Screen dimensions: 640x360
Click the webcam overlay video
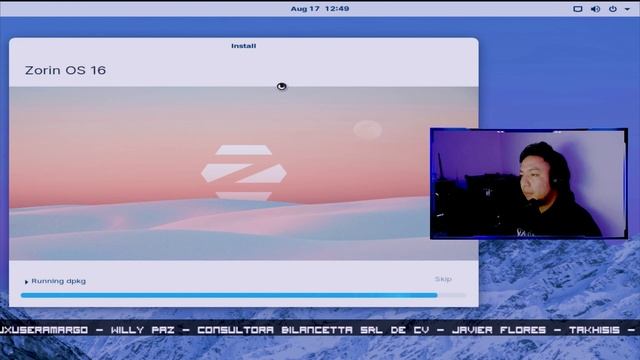pyautogui.click(x=529, y=184)
